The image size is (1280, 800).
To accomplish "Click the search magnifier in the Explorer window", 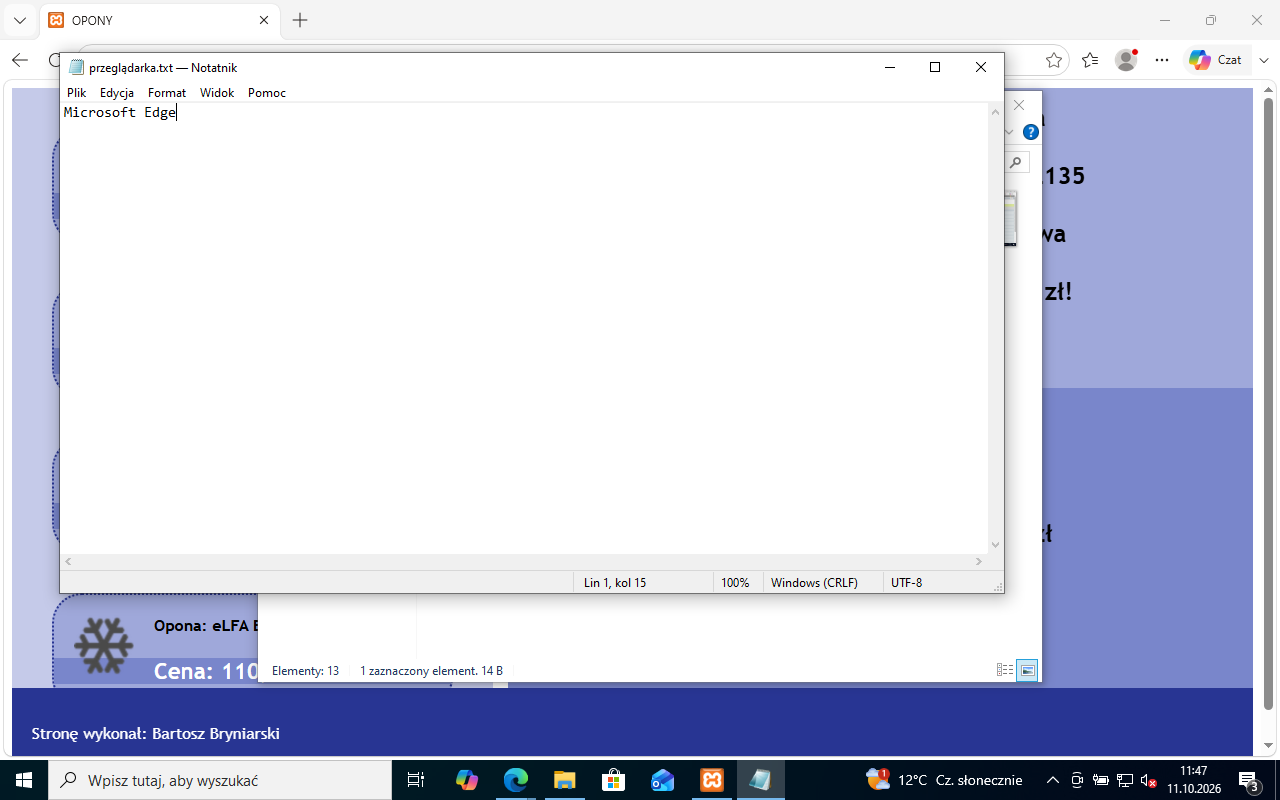I will pos(1016,162).
